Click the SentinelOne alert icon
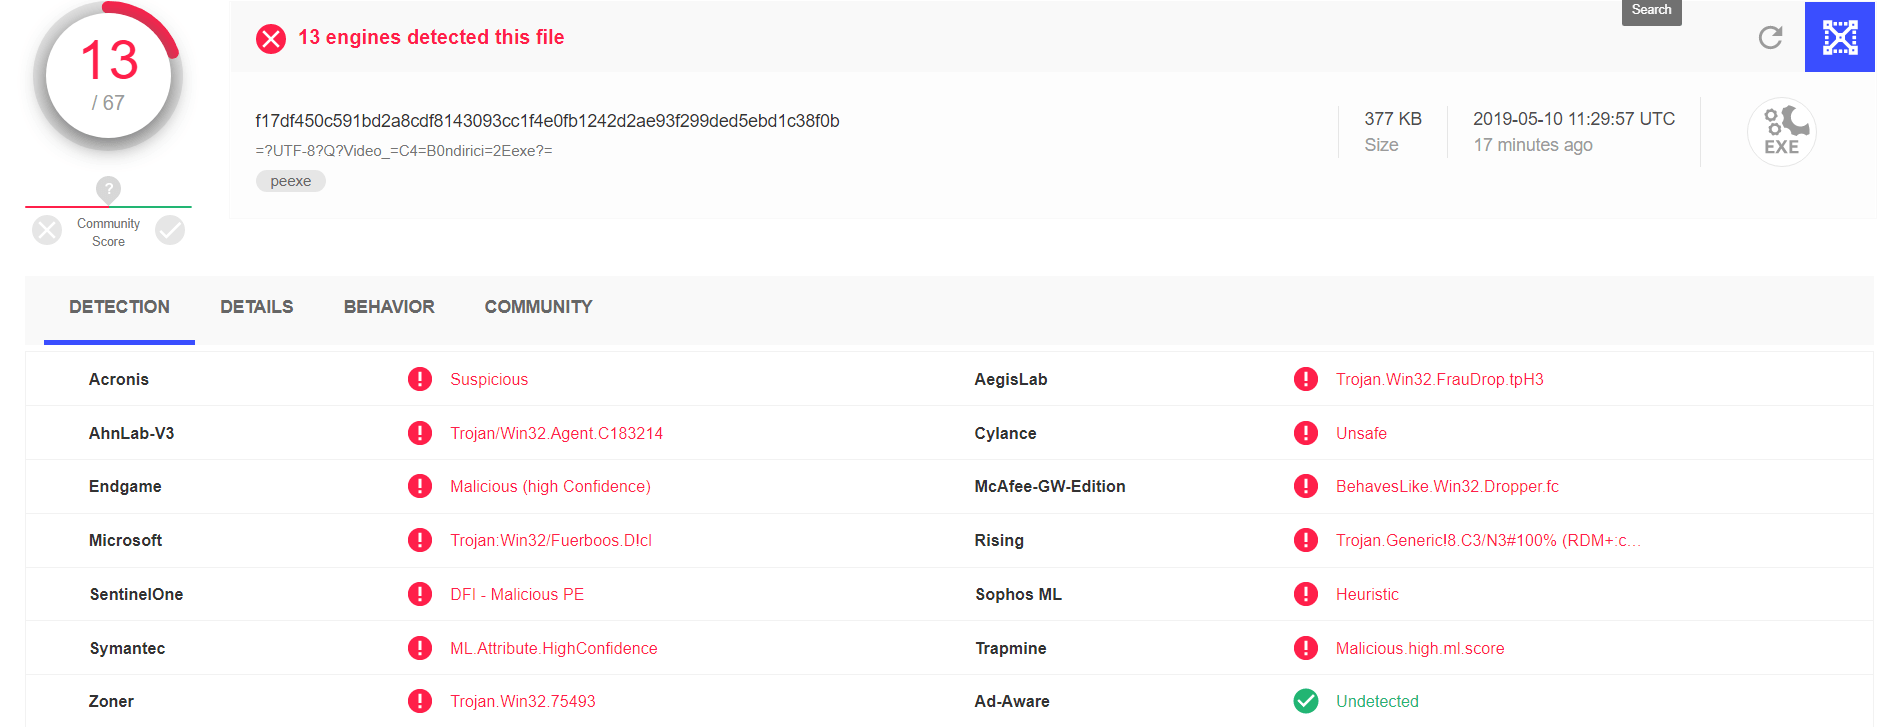This screenshot has width=1893, height=727. (420, 594)
